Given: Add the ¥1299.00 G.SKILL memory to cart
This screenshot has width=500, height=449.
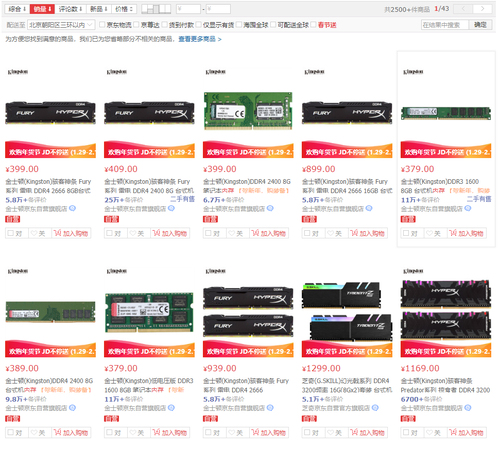Looking at the screenshot, I should click(x=368, y=433).
